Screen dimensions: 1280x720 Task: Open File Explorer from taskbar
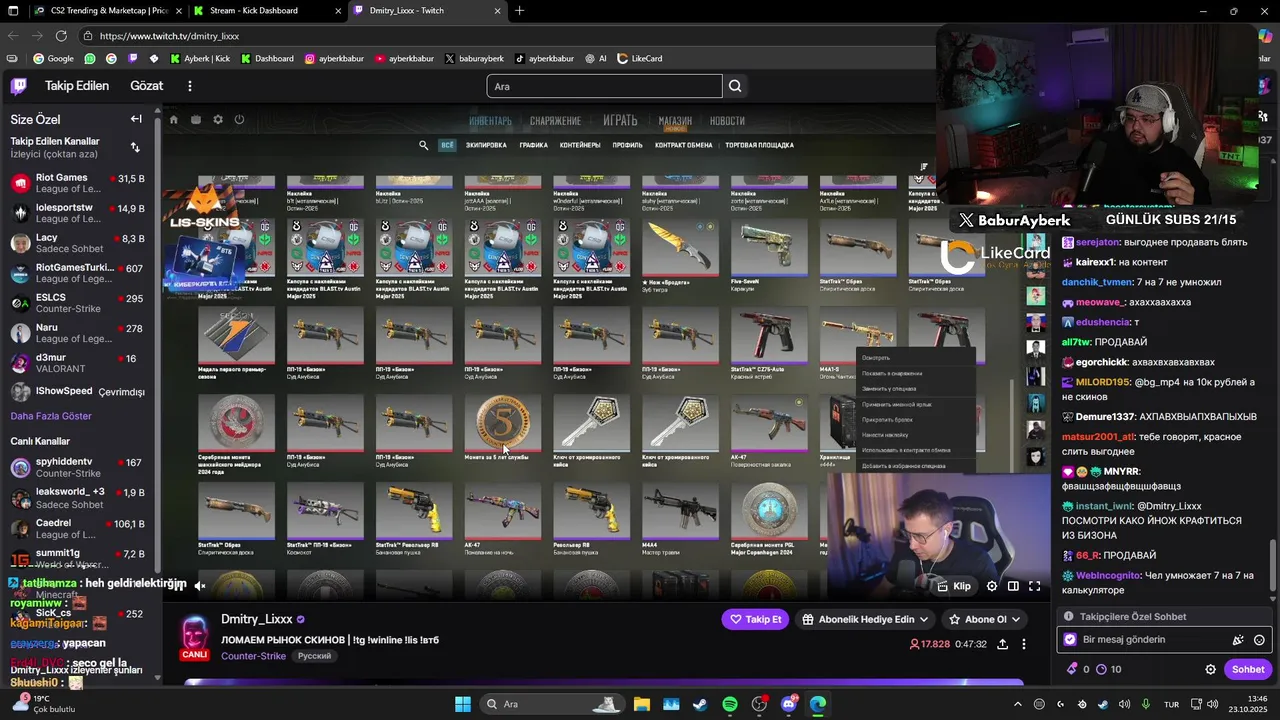641,704
